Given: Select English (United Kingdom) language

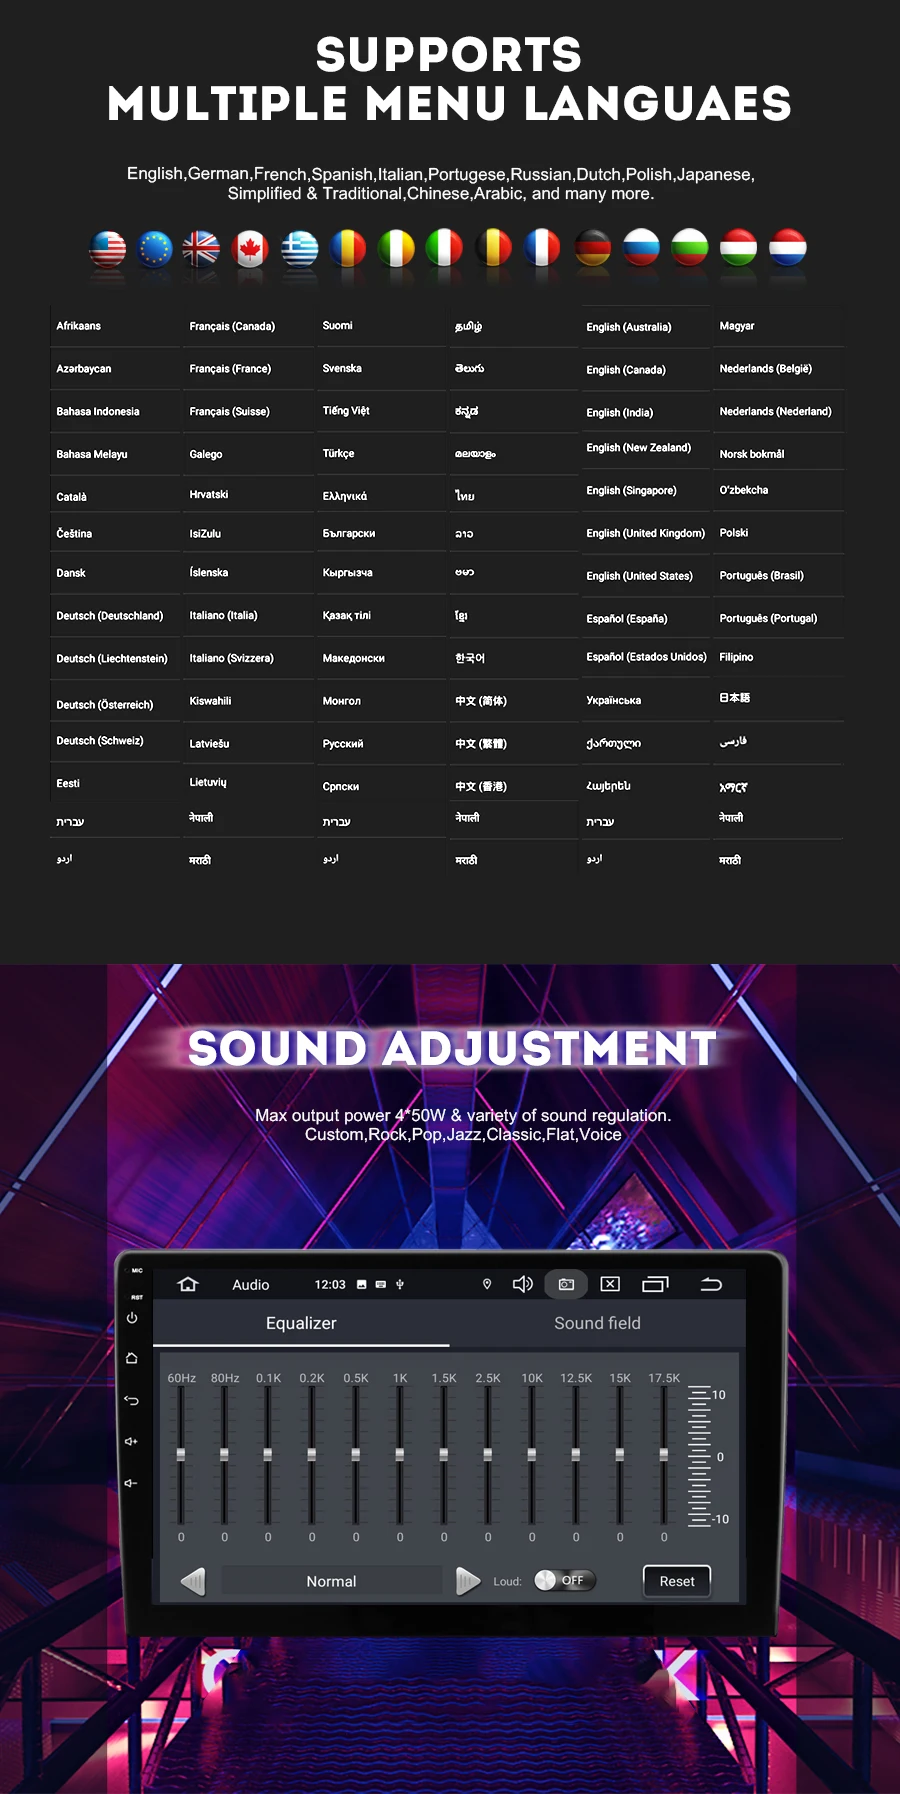Looking at the screenshot, I should (x=646, y=534).
